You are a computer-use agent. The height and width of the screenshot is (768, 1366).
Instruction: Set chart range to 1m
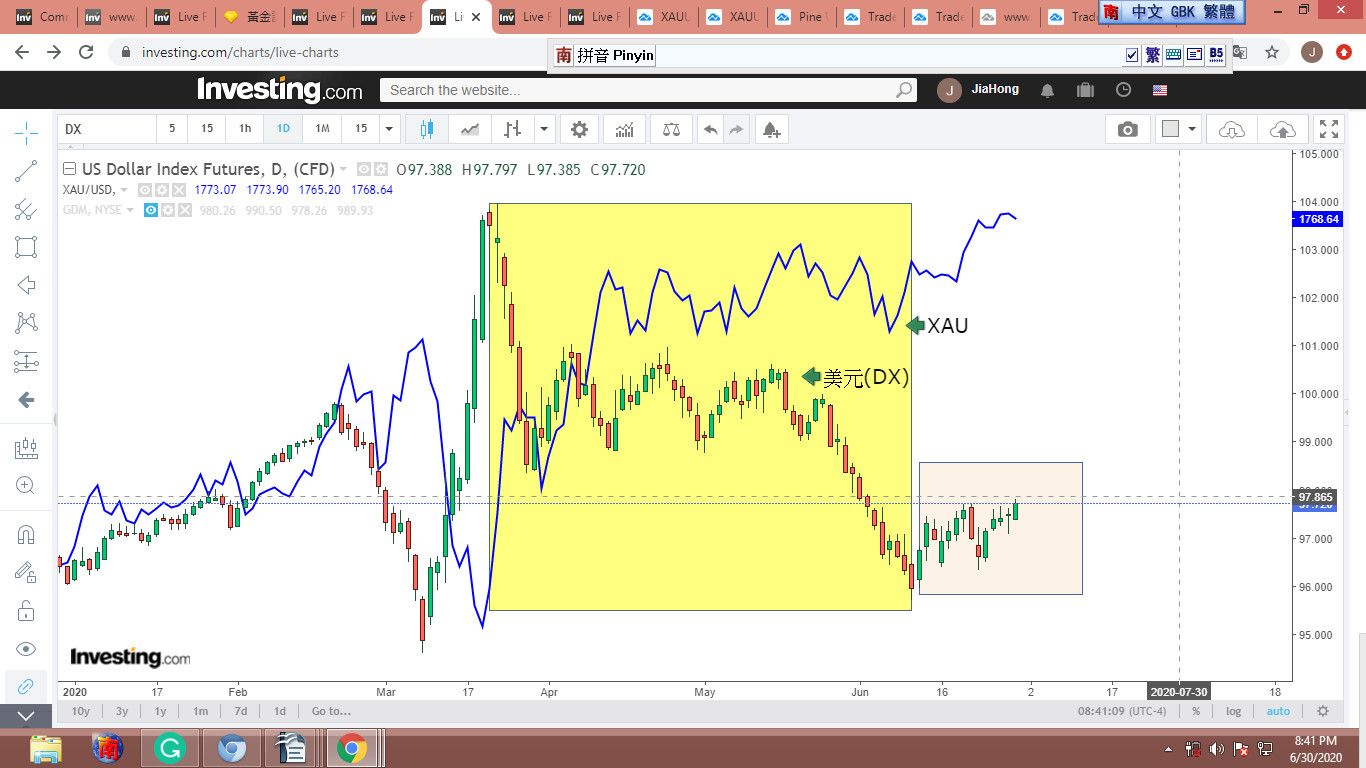pyautogui.click(x=201, y=712)
